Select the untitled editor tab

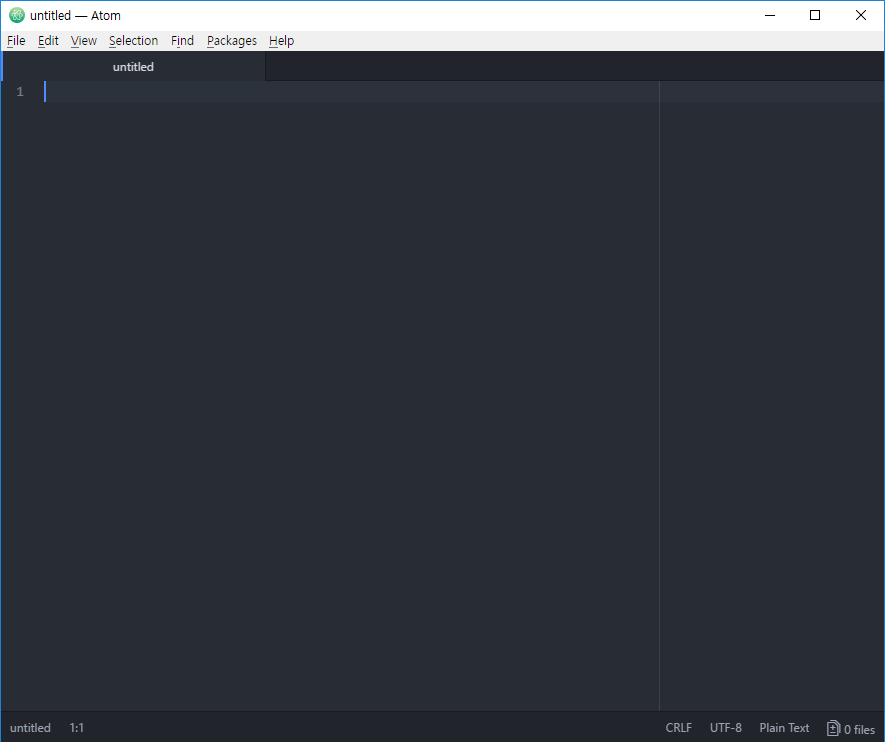coord(133,66)
